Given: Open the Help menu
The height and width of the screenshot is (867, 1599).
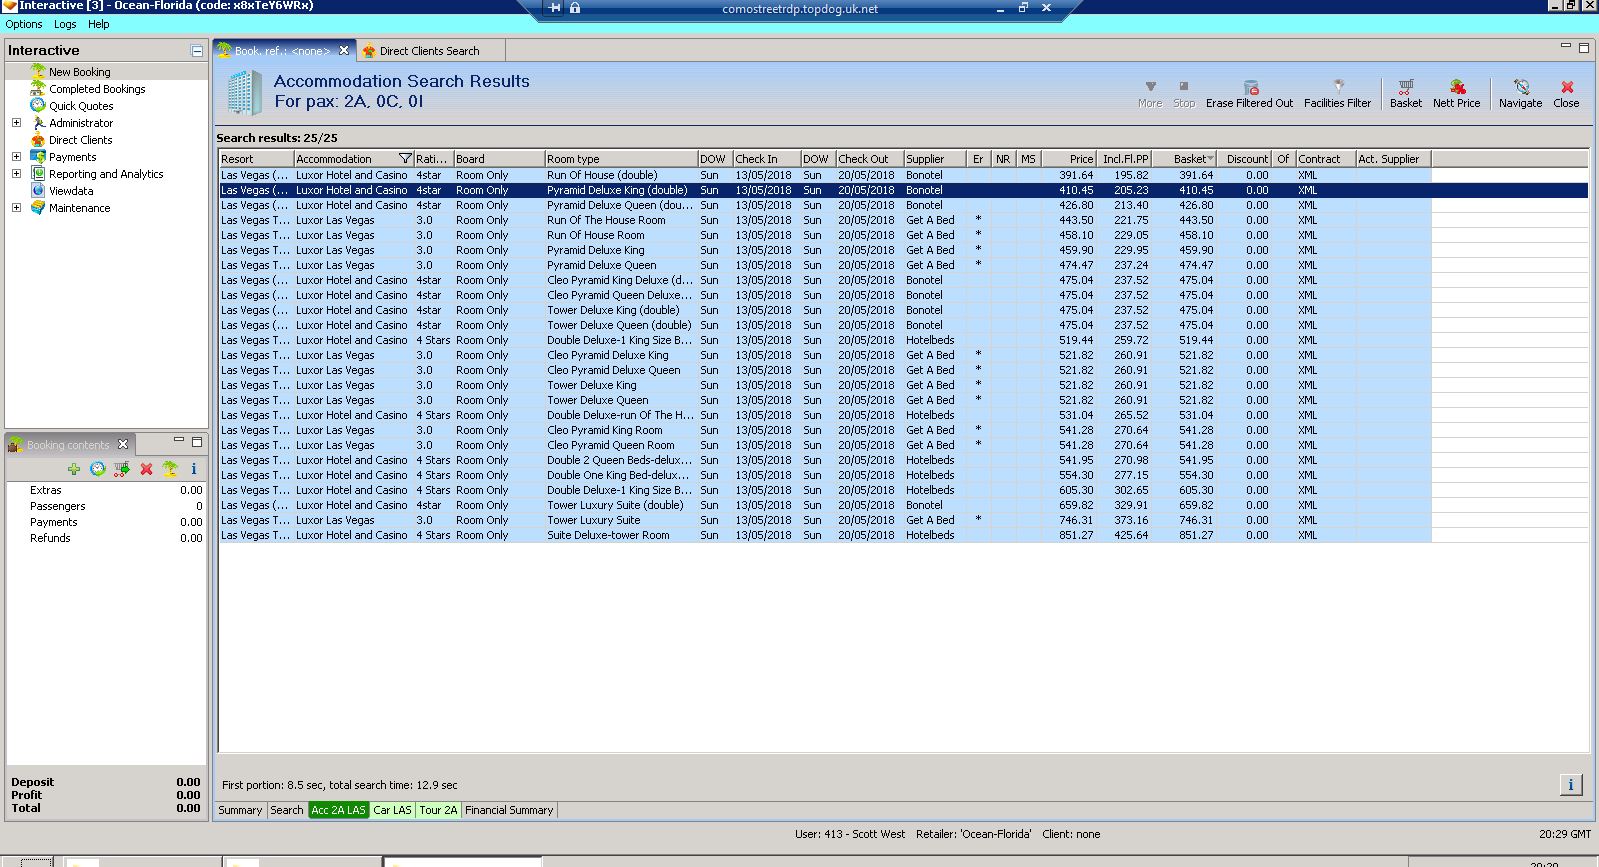Looking at the screenshot, I should [99, 24].
